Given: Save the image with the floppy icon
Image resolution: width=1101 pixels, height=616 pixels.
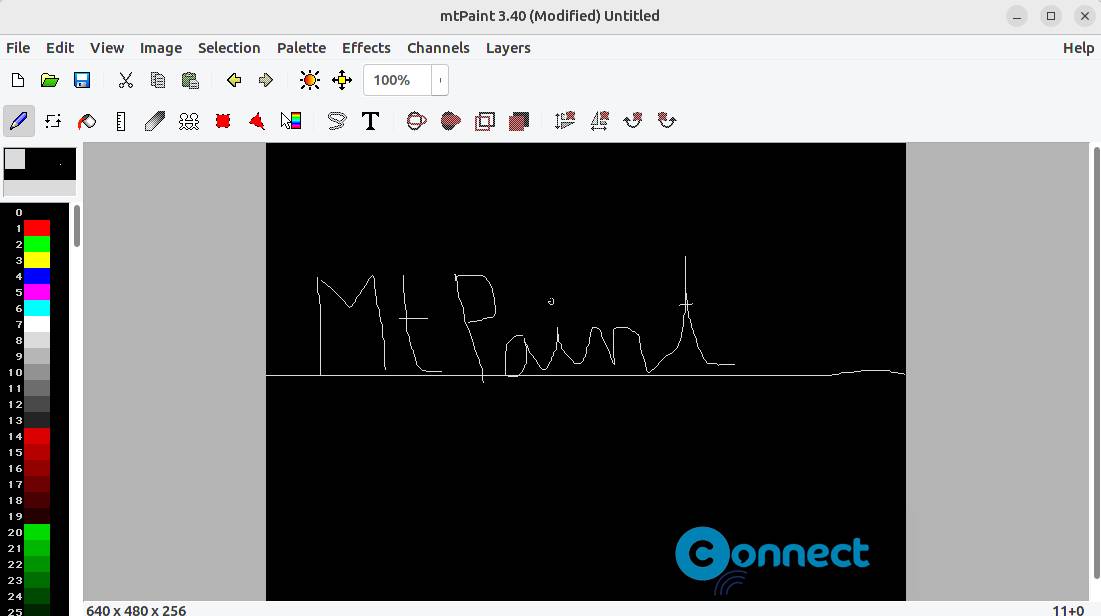Looking at the screenshot, I should coord(82,80).
